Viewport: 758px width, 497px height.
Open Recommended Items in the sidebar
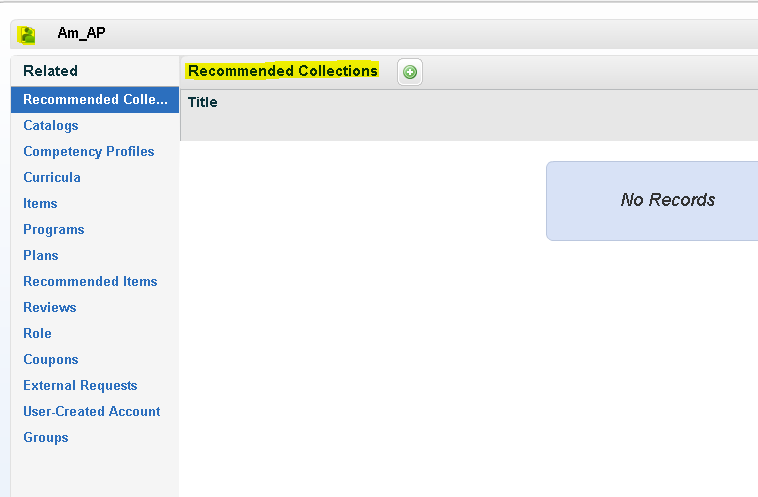[90, 281]
